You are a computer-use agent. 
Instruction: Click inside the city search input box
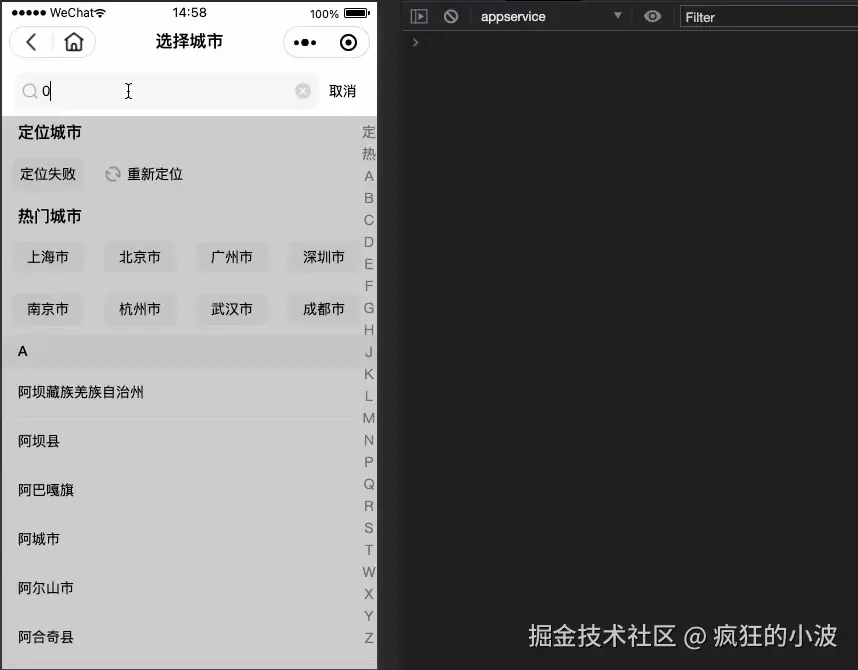[x=150, y=90]
